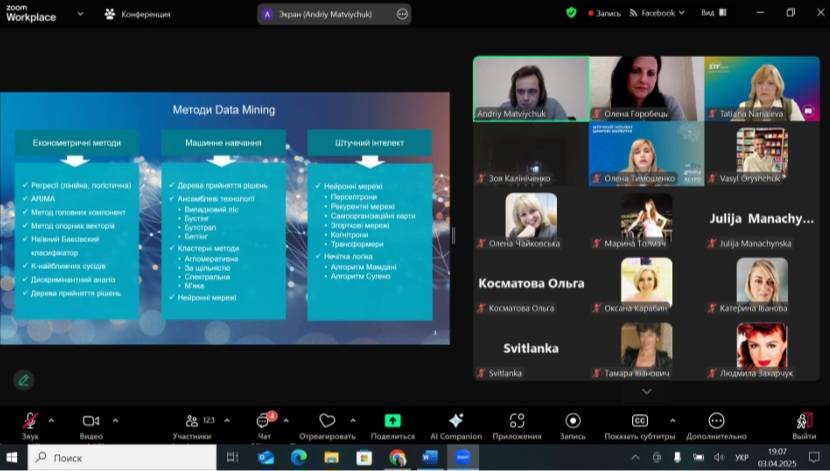Turn on the camera (Видео)

(x=91, y=421)
